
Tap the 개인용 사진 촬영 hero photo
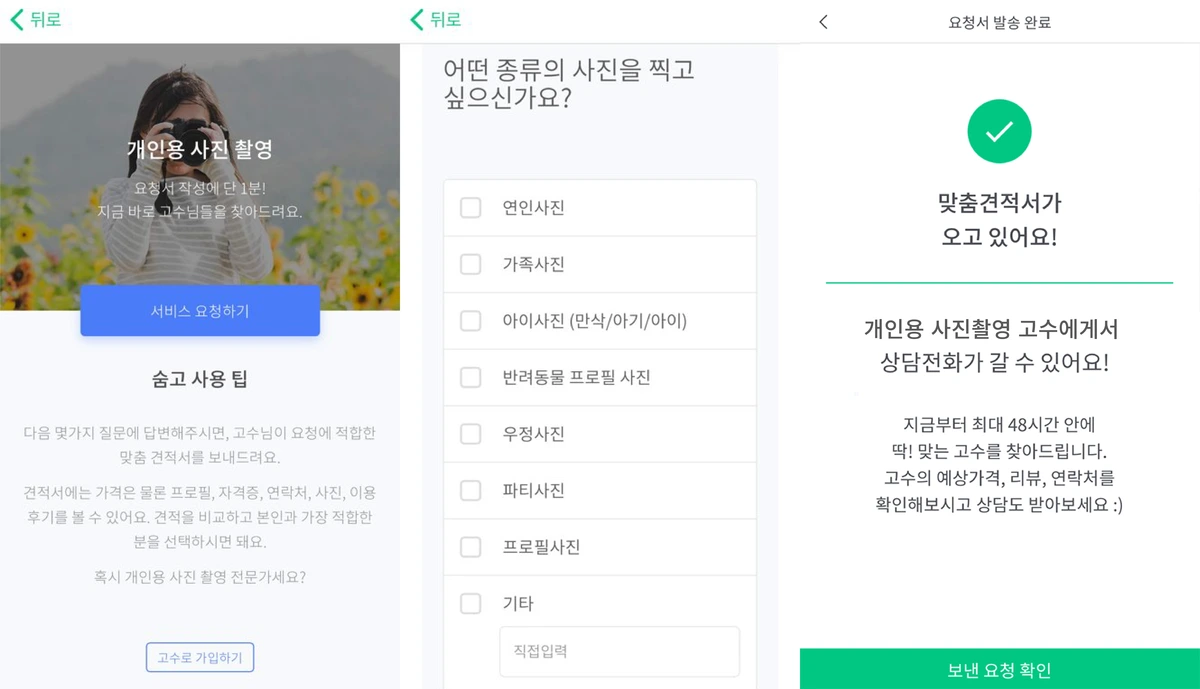pyautogui.click(x=200, y=177)
